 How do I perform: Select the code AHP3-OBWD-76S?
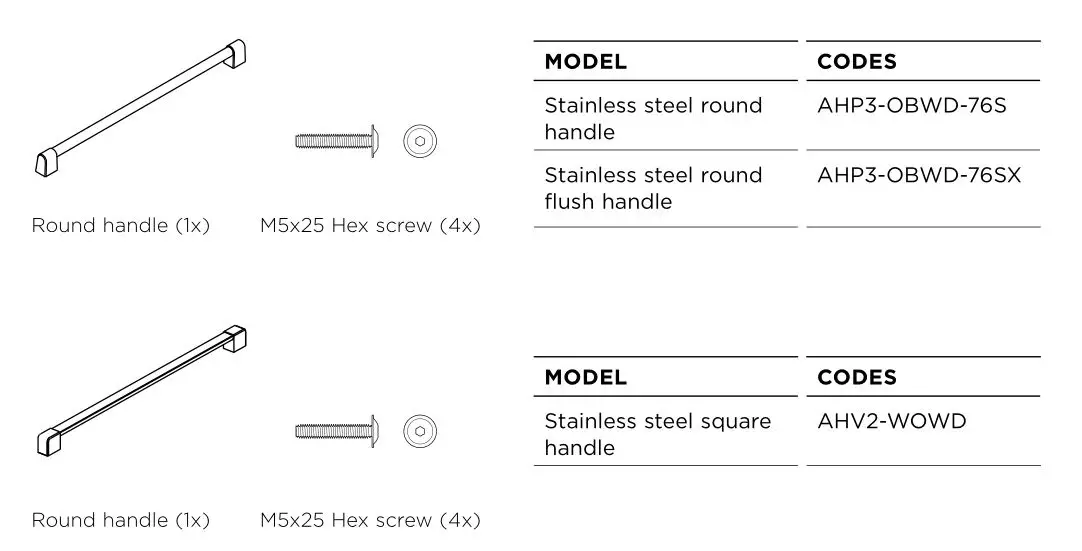click(912, 106)
